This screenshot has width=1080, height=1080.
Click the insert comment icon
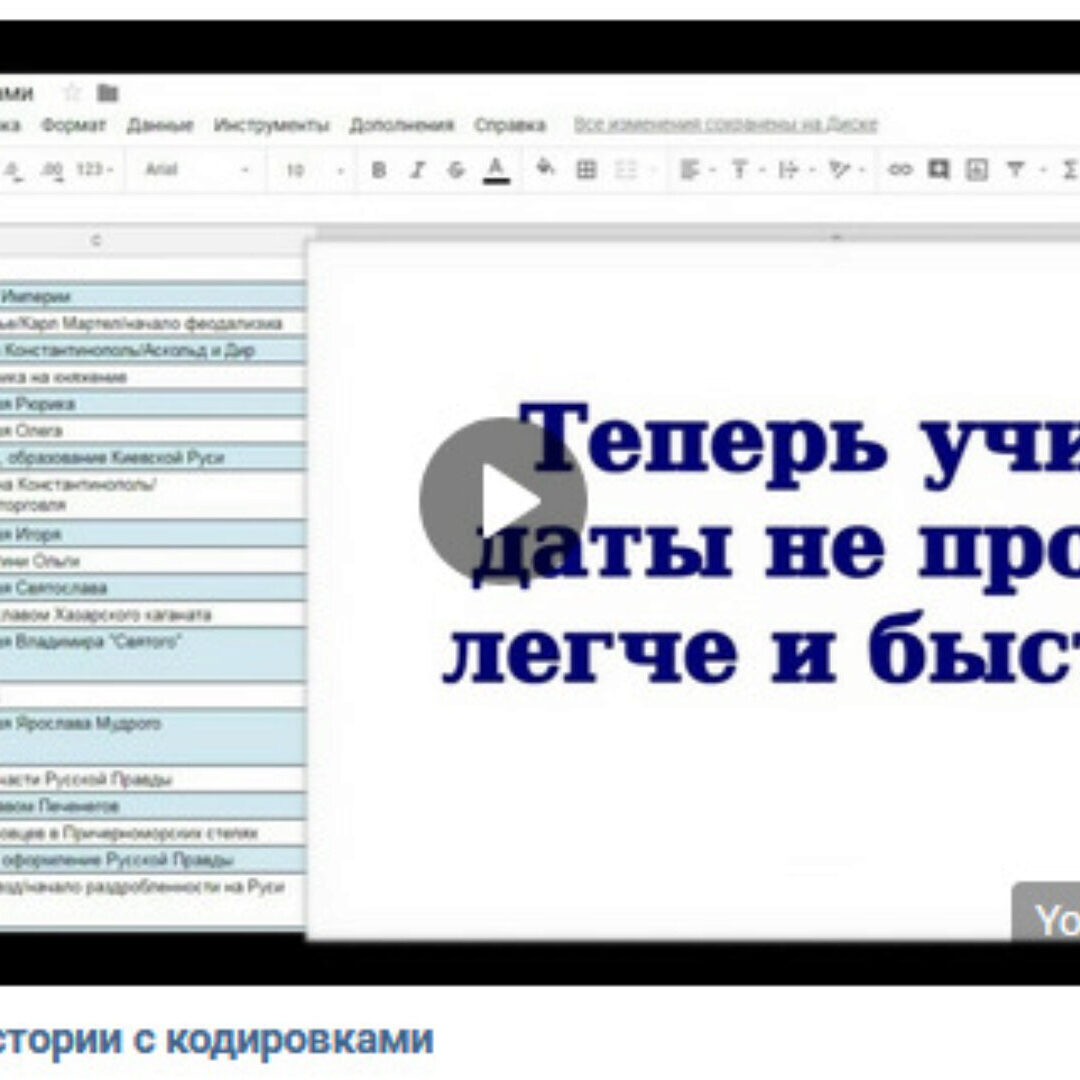938,170
